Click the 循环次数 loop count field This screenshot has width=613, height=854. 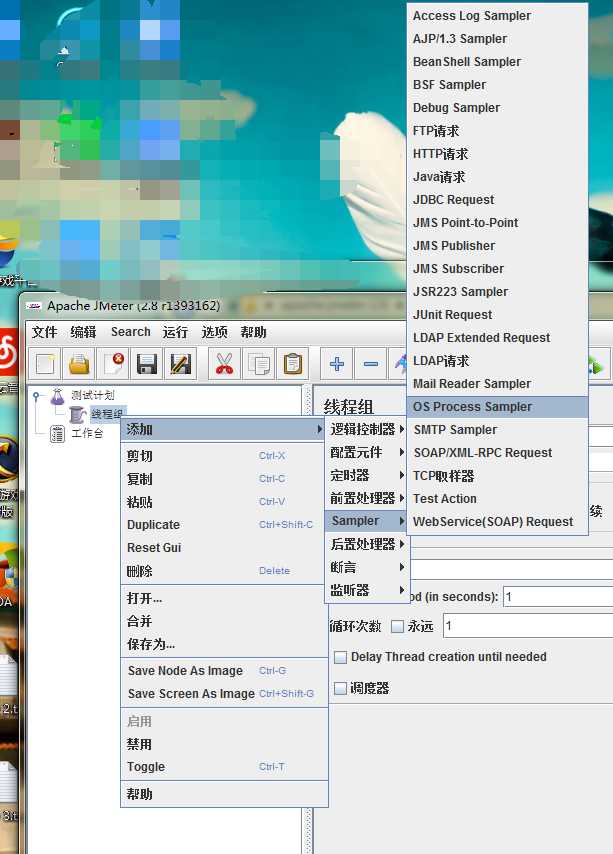[528, 626]
